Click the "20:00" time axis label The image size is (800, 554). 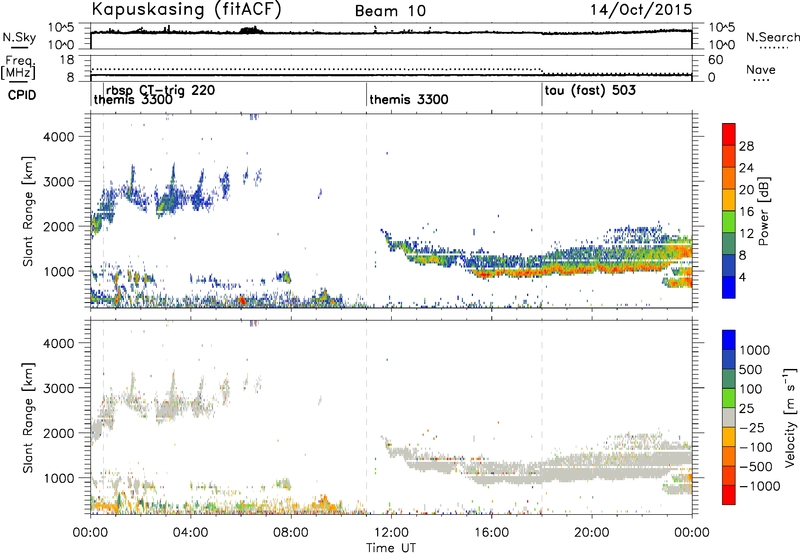592,533
